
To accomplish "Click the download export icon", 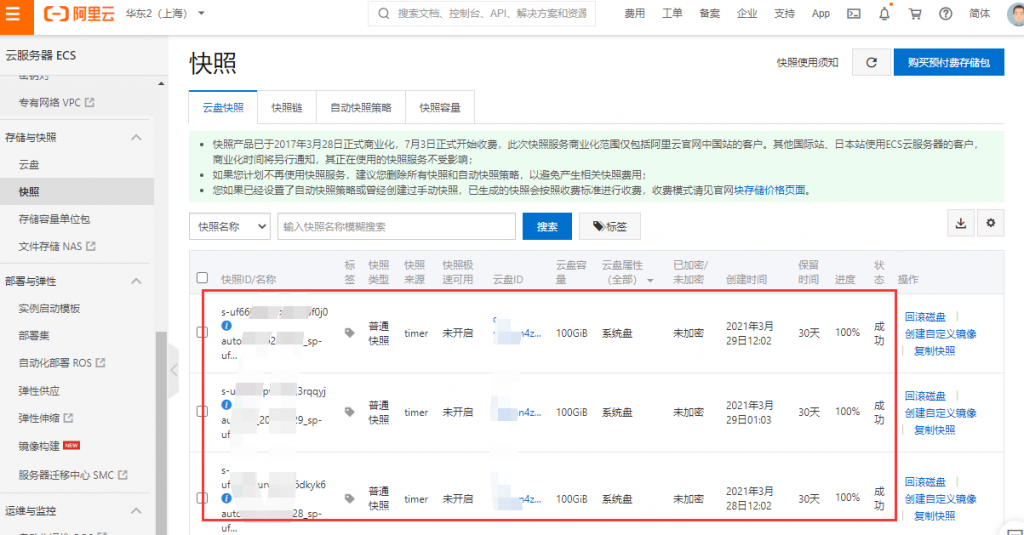I will [961, 224].
